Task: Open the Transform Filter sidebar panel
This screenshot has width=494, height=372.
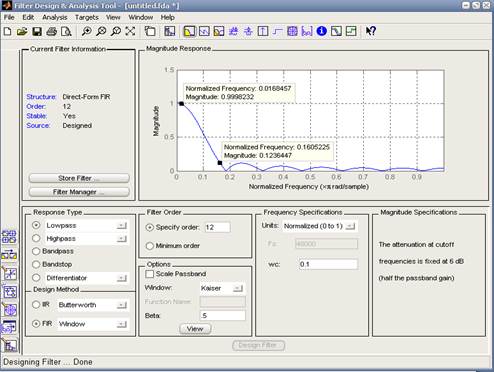Action: 9,255
